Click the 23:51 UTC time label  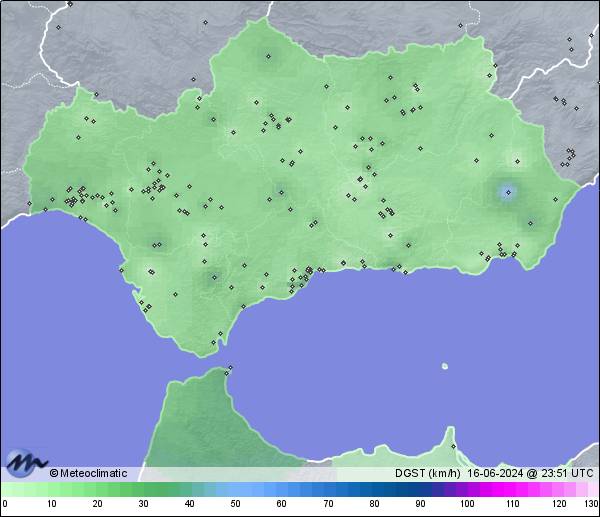tap(567, 473)
